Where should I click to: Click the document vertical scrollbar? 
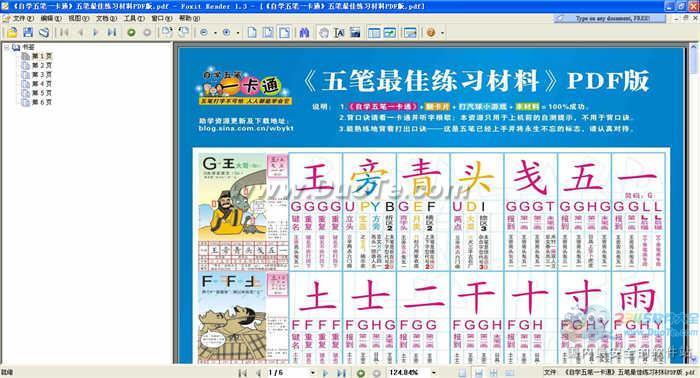click(x=694, y=203)
